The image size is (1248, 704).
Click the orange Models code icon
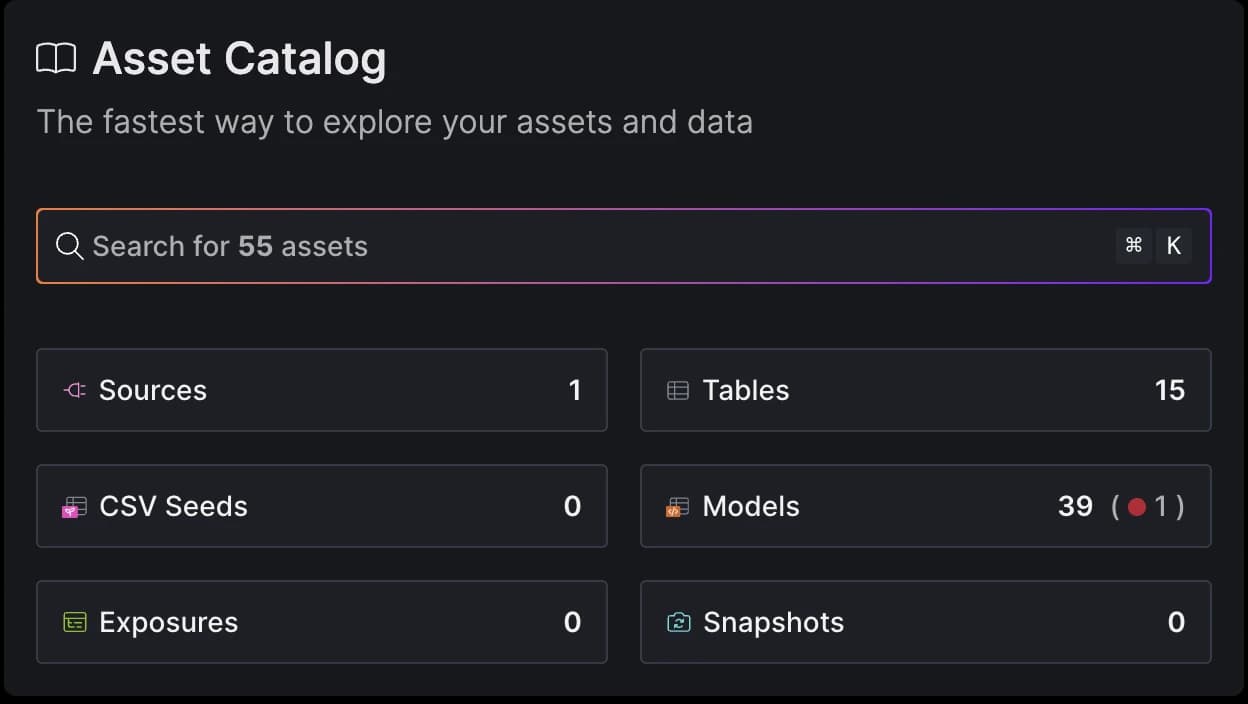(678, 507)
